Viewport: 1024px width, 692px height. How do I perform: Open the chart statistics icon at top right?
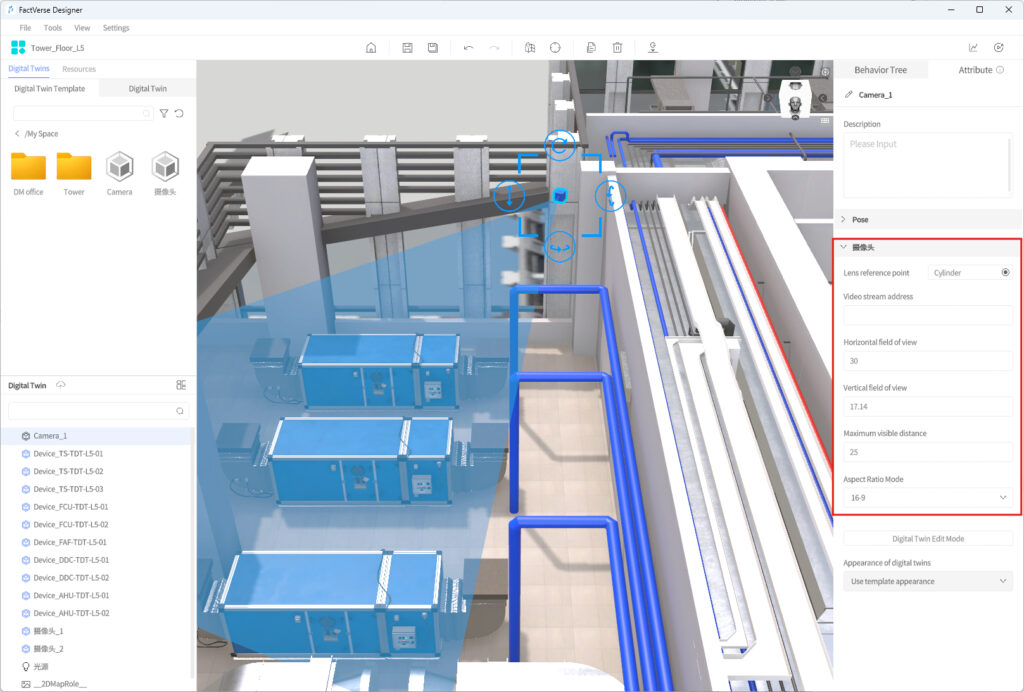point(973,48)
